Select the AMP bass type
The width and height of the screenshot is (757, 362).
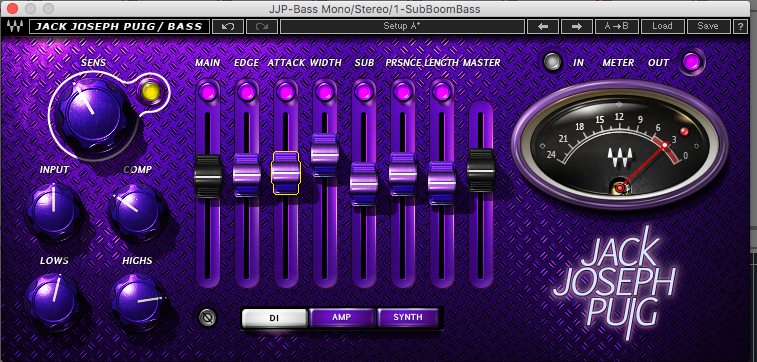coord(342,318)
